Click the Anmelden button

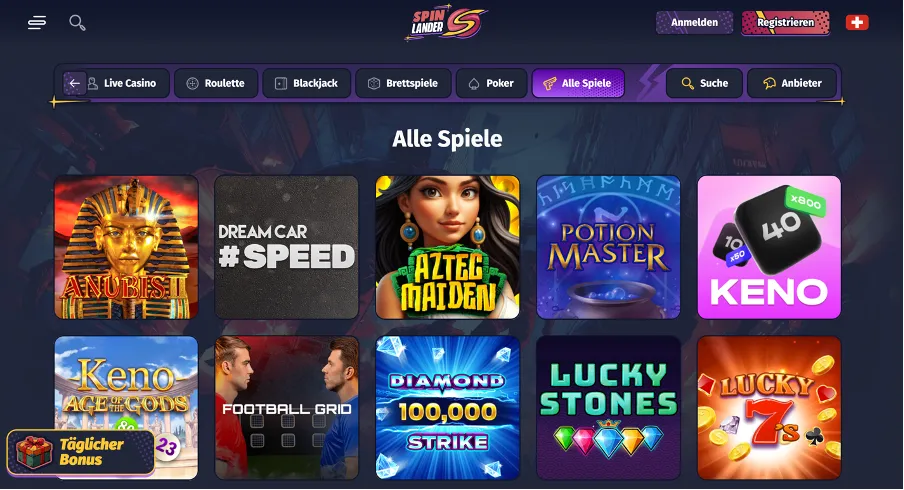click(x=694, y=22)
